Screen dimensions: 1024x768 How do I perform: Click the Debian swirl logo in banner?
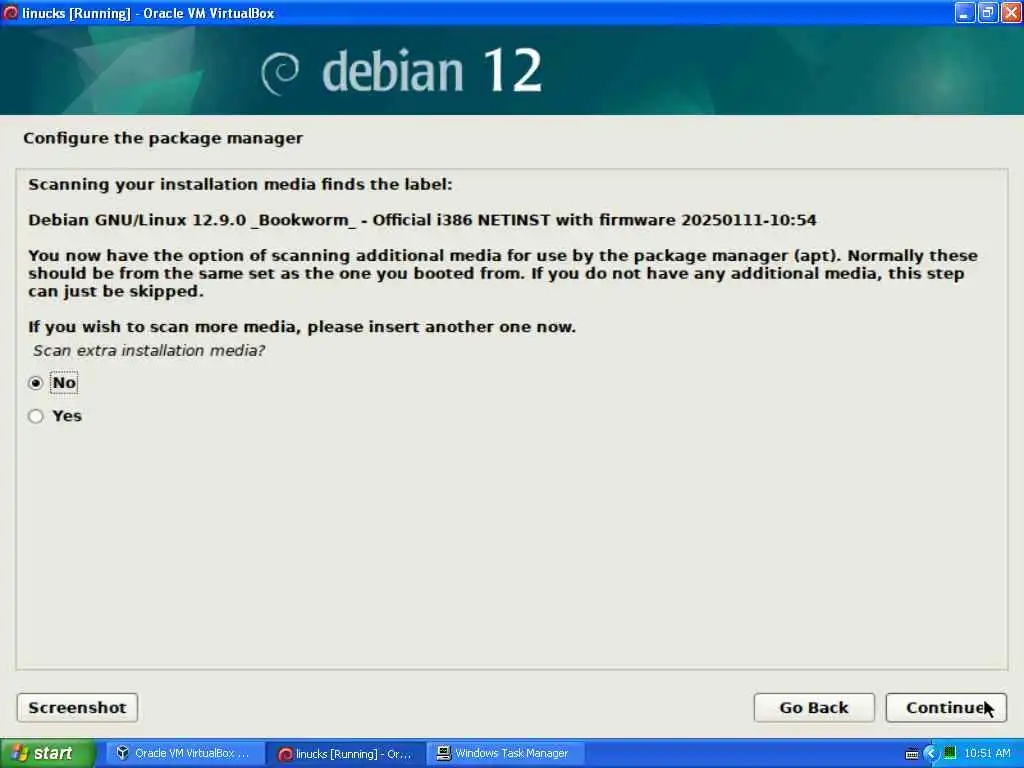(x=280, y=72)
